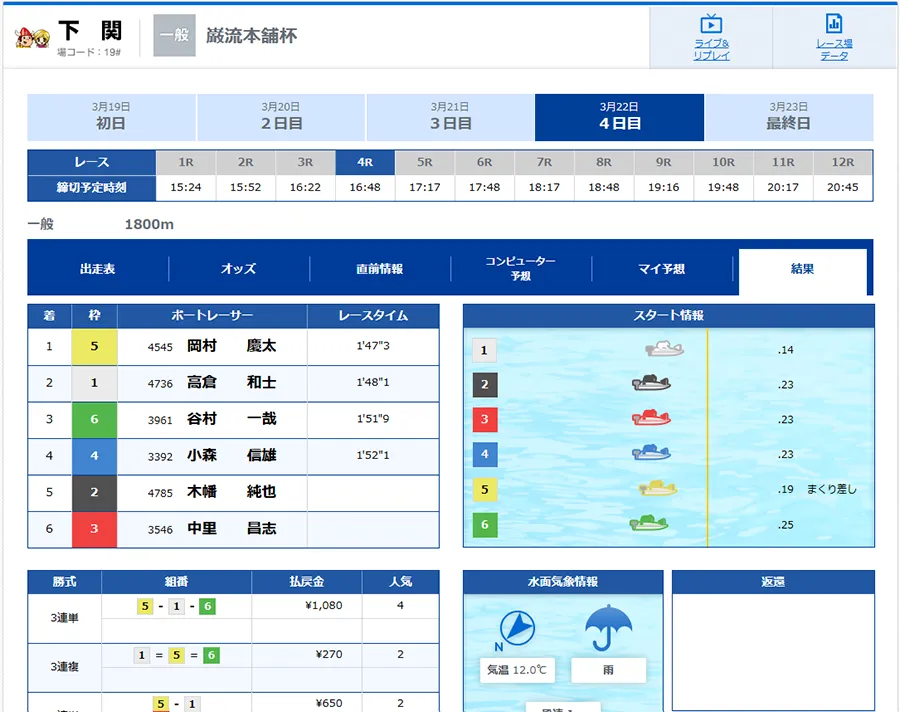Click the ライブ&リプレイ TV icon
Viewport: 900px width, 712px height.
[x=711, y=25]
